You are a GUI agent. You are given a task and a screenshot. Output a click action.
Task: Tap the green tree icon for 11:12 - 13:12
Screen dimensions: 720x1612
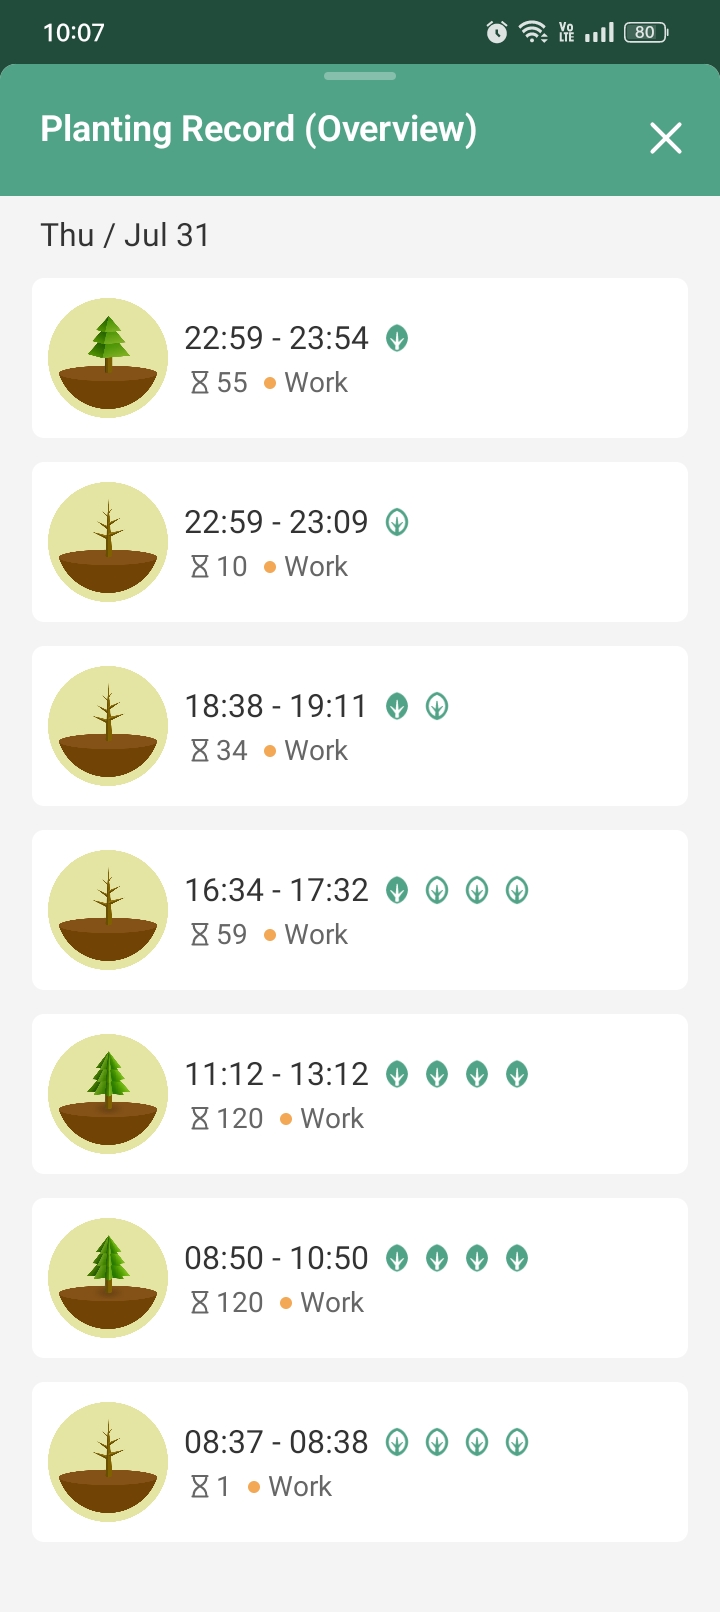click(x=108, y=1094)
